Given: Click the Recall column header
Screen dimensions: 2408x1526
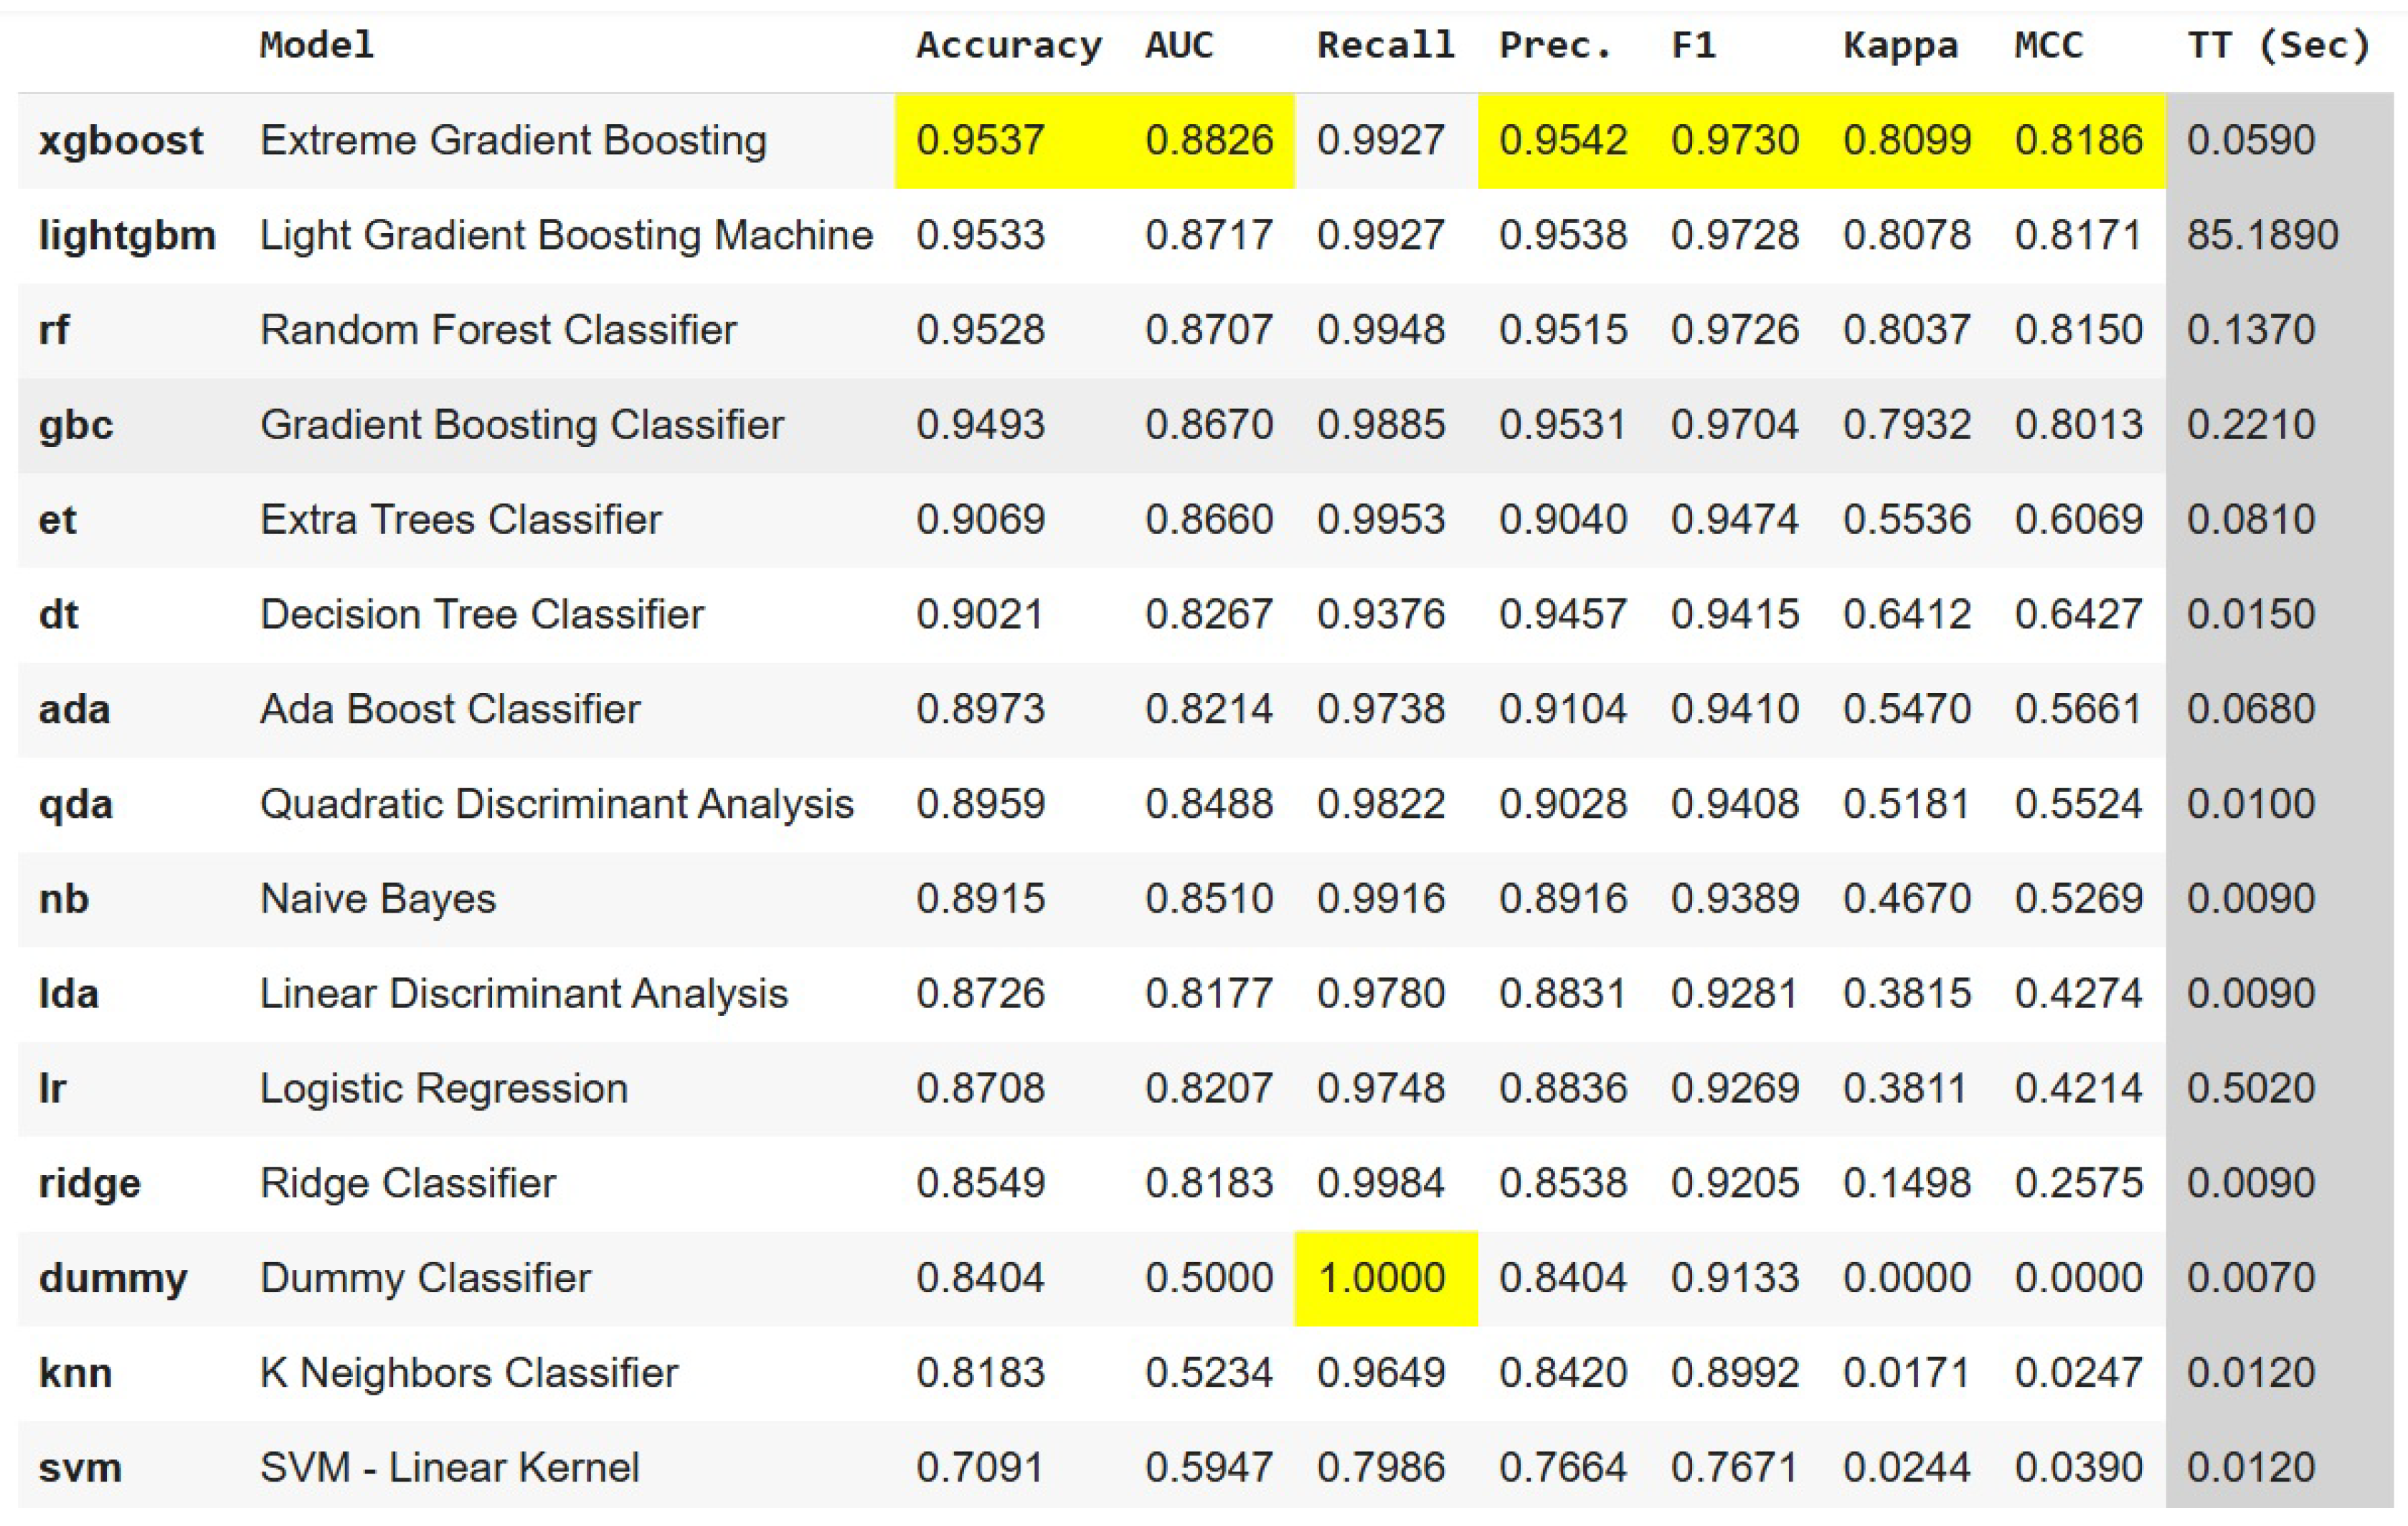Looking at the screenshot, I should pos(1385,45).
